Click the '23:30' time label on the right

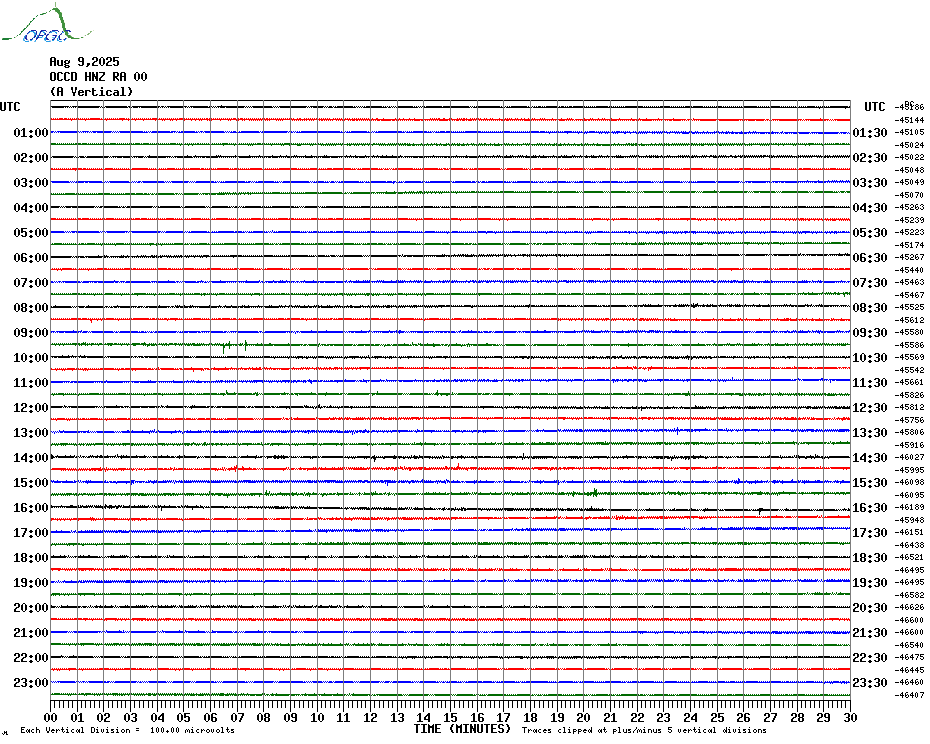click(870, 682)
